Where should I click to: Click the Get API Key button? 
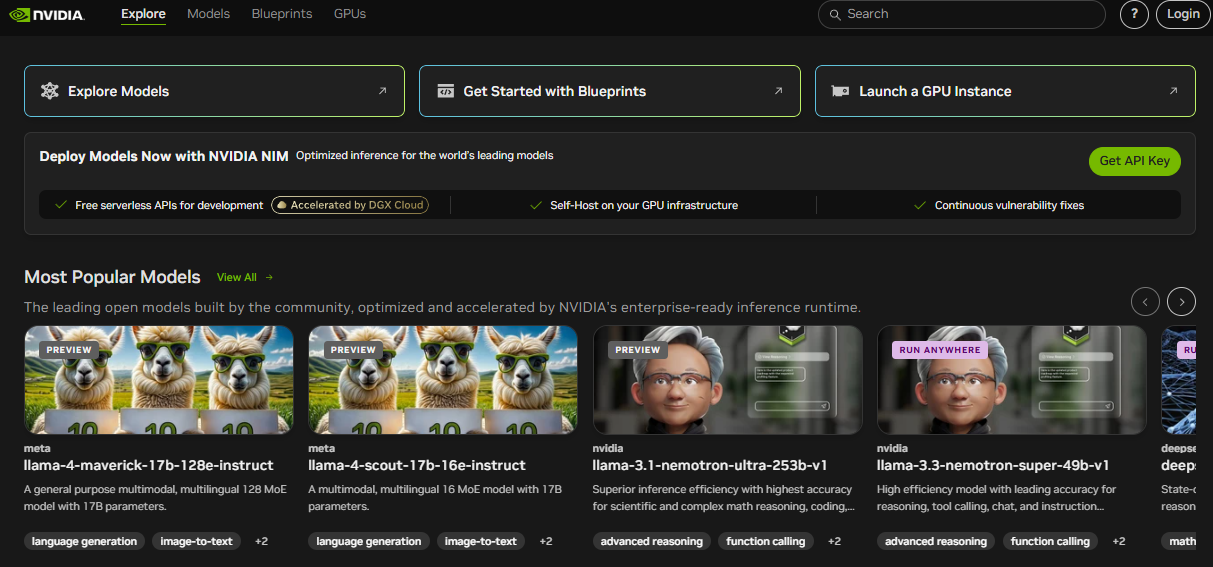(x=1134, y=161)
